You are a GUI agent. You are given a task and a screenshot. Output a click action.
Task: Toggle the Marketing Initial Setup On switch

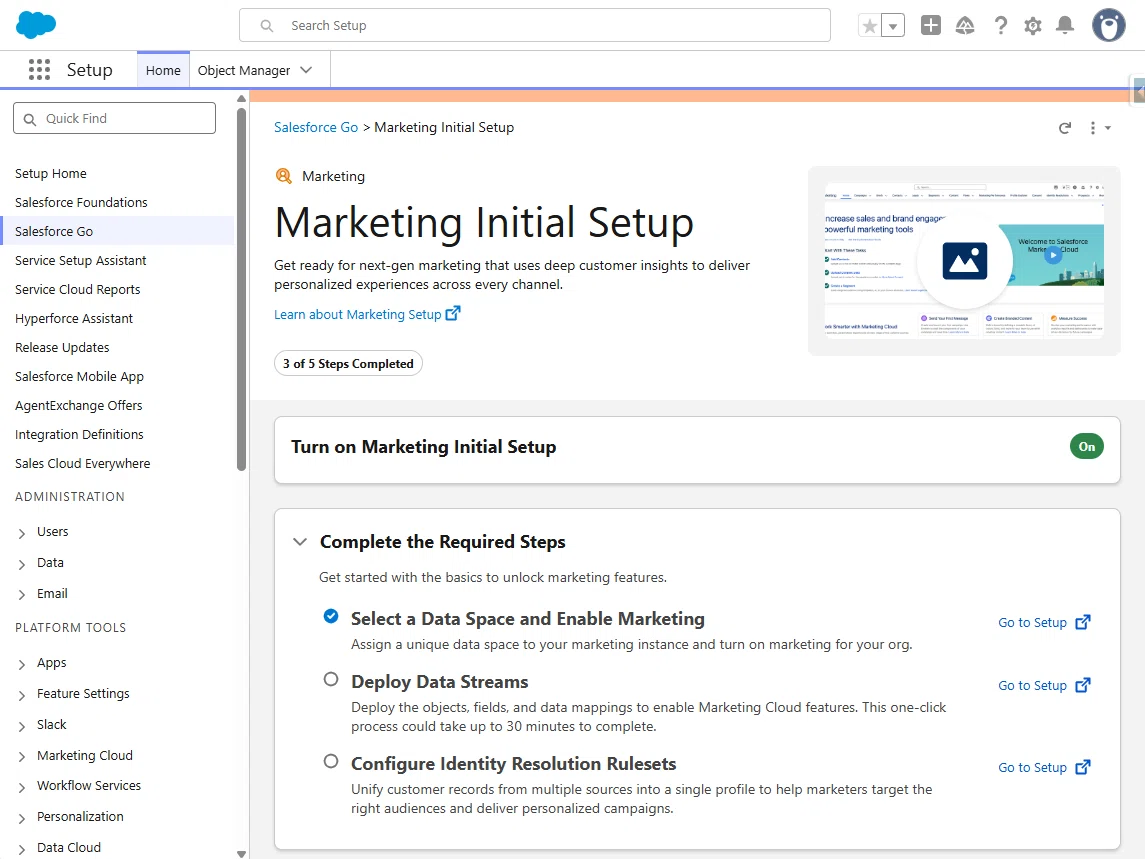coord(1087,446)
